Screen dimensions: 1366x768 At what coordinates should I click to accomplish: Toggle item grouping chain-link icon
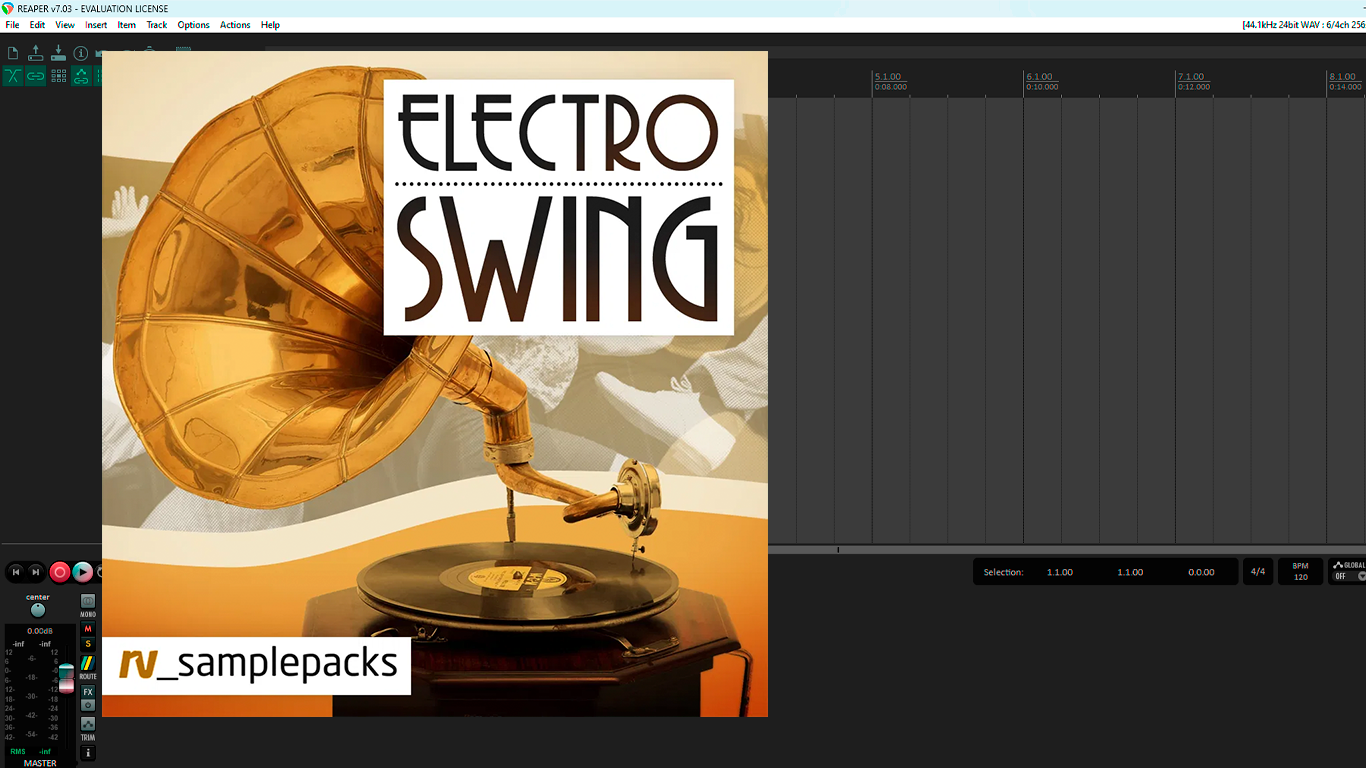[x=36, y=76]
